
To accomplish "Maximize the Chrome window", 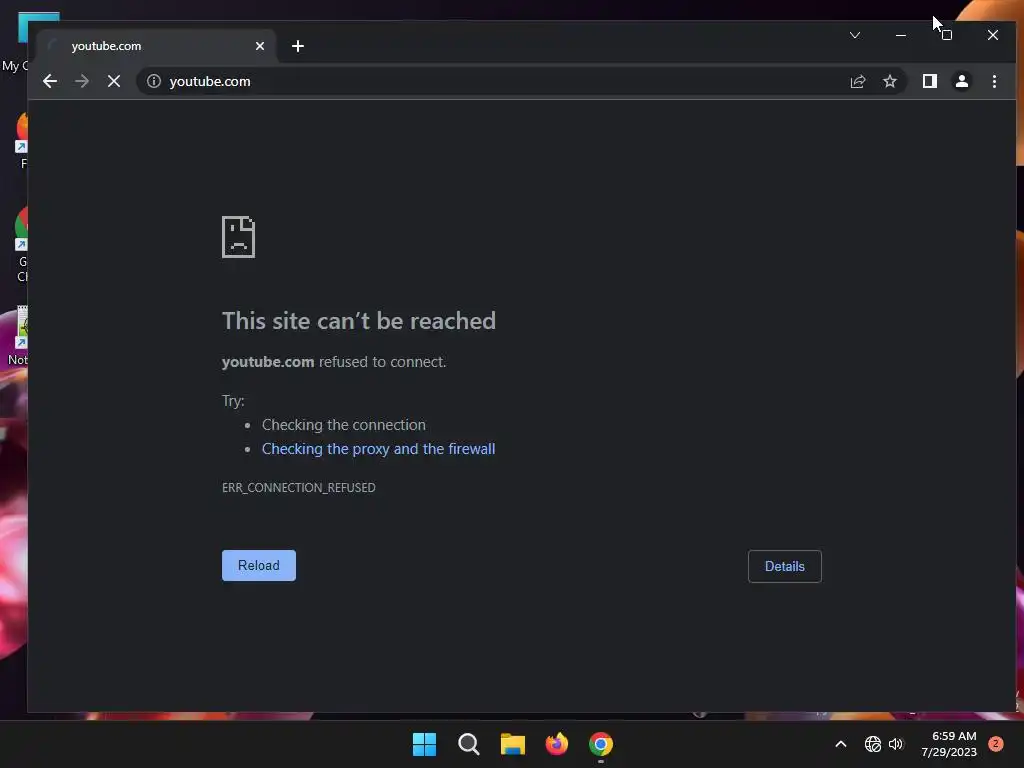I will tap(947, 35).
